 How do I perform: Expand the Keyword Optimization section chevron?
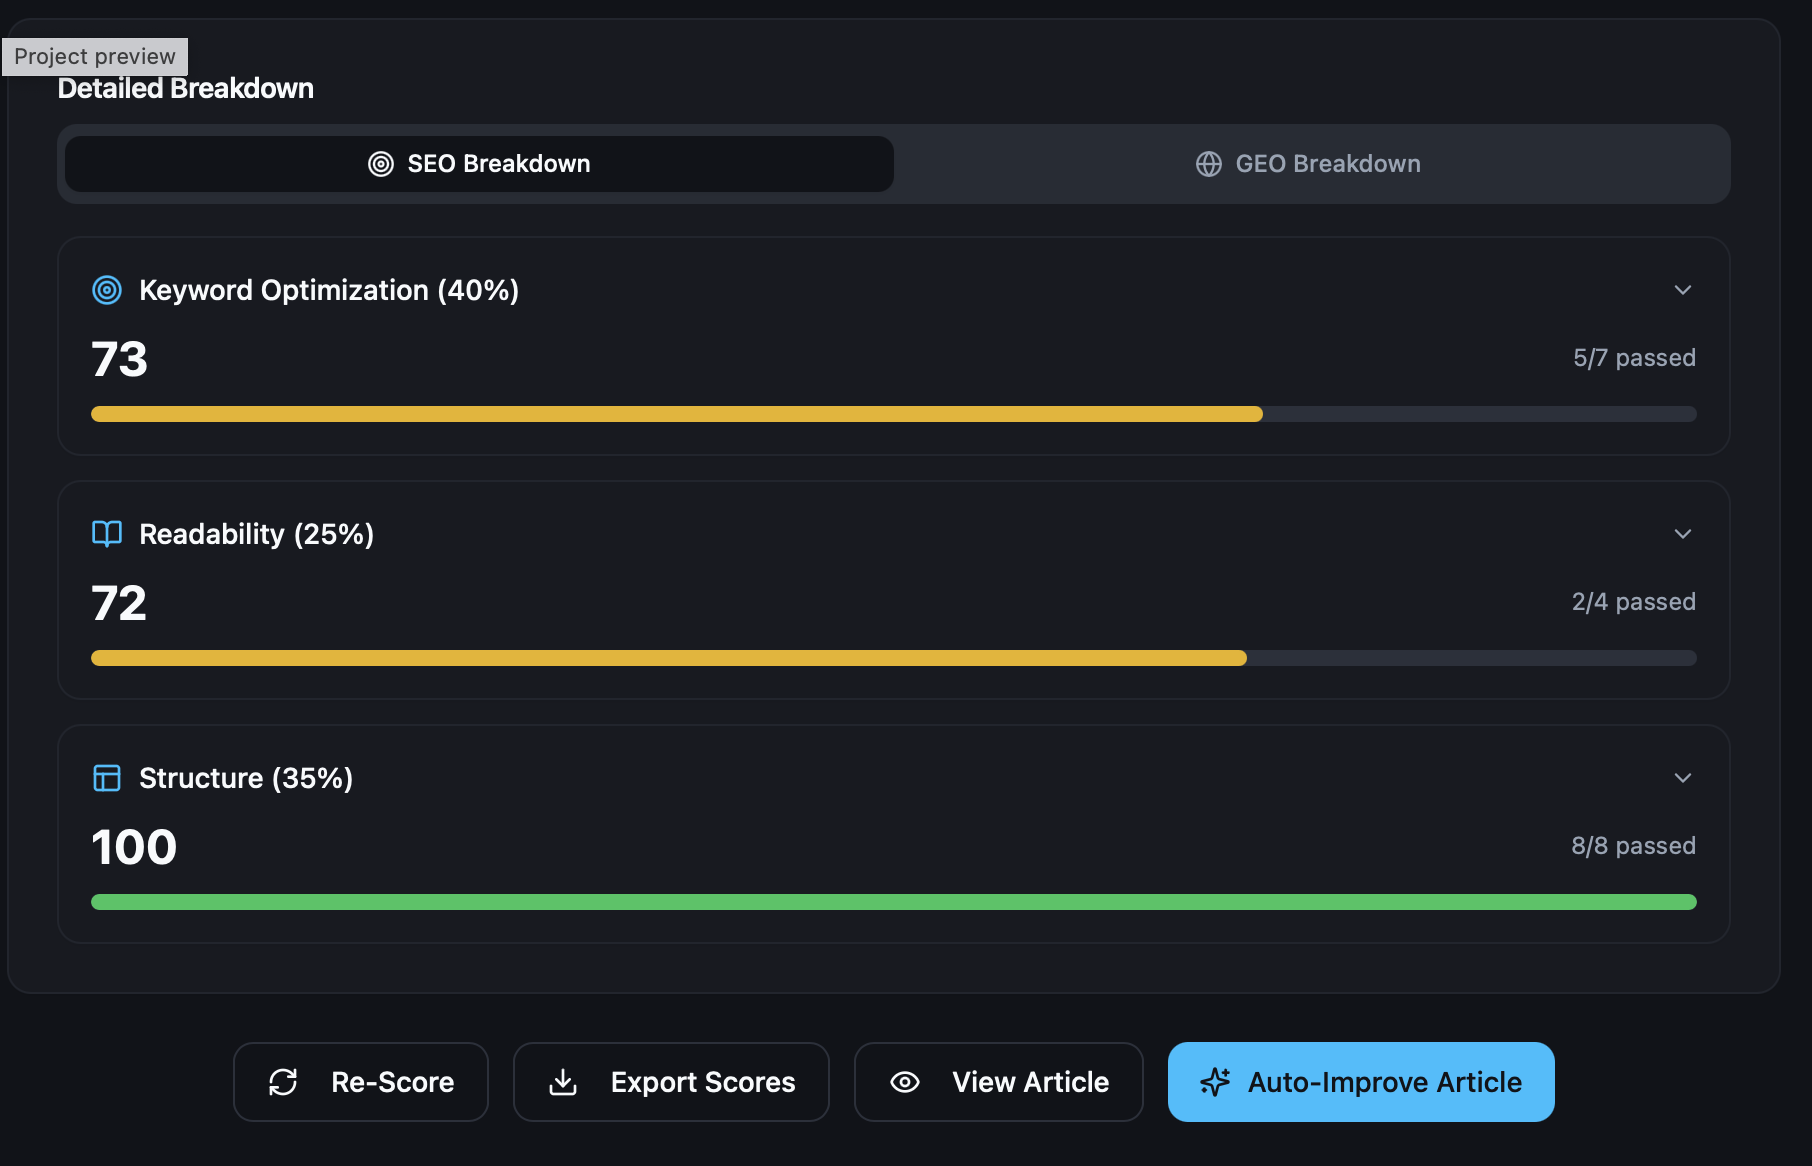[x=1683, y=290]
